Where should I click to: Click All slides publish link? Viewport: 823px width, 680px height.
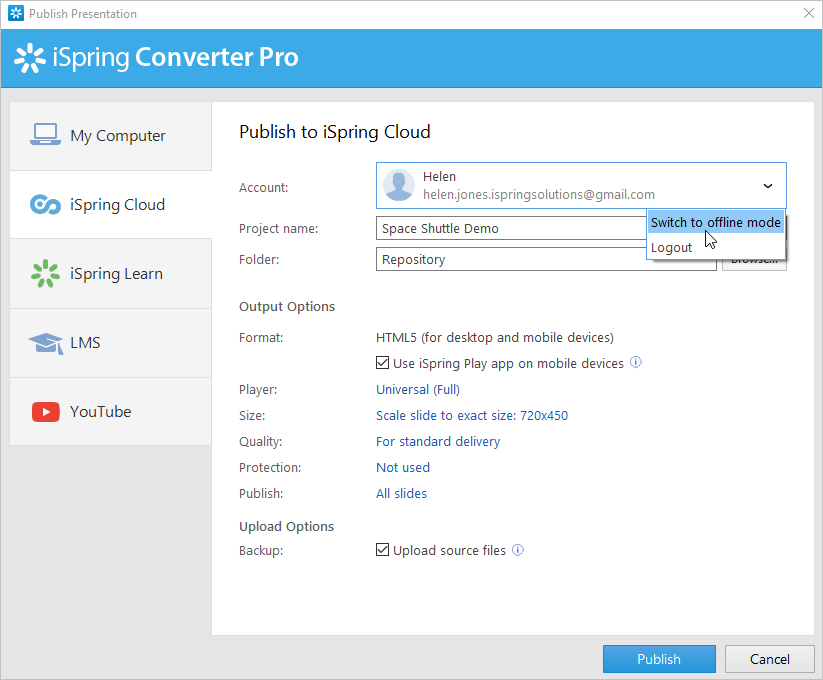(x=401, y=493)
